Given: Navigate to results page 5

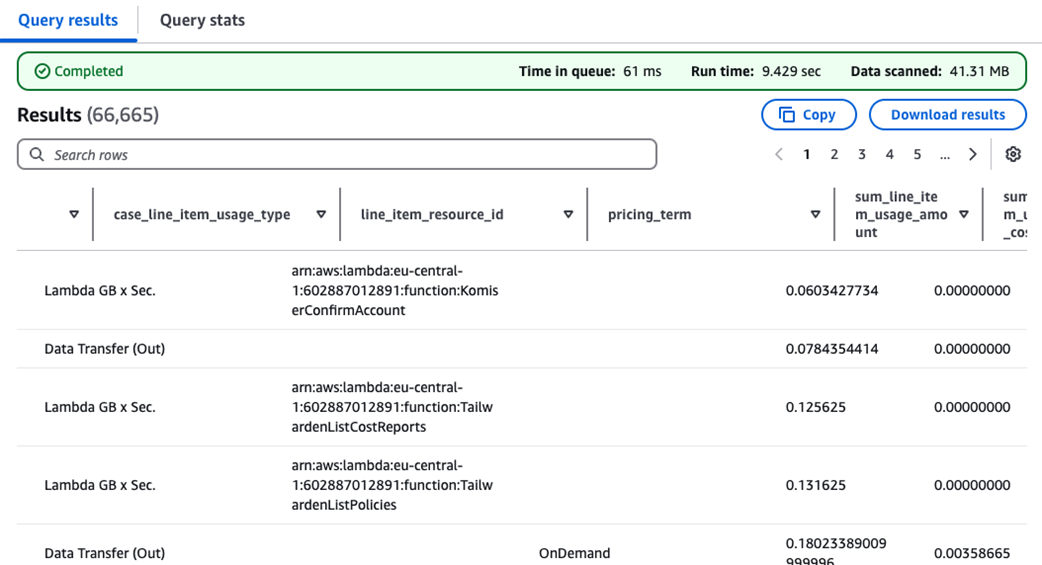Looking at the screenshot, I should pos(917,154).
